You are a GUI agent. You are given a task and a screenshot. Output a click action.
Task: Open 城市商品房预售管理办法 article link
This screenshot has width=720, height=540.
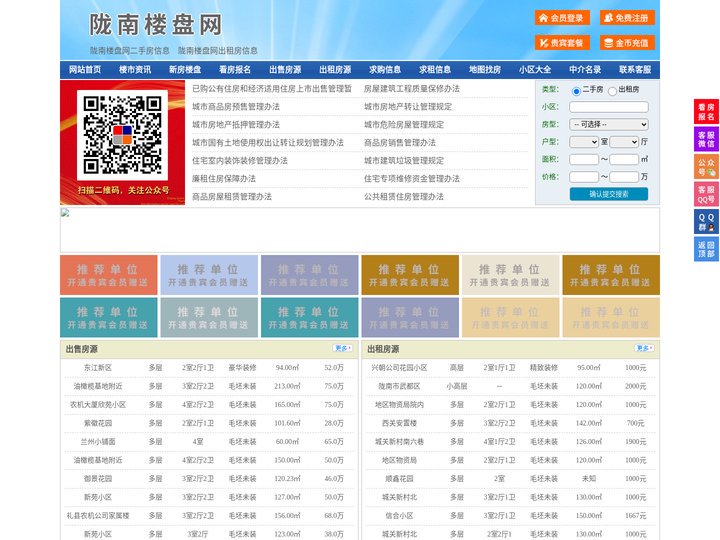click(236, 107)
